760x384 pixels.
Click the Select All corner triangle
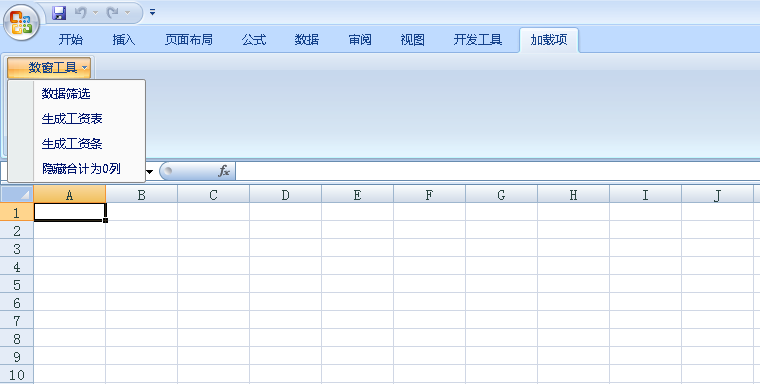pyautogui.click(x=17, y=194)
